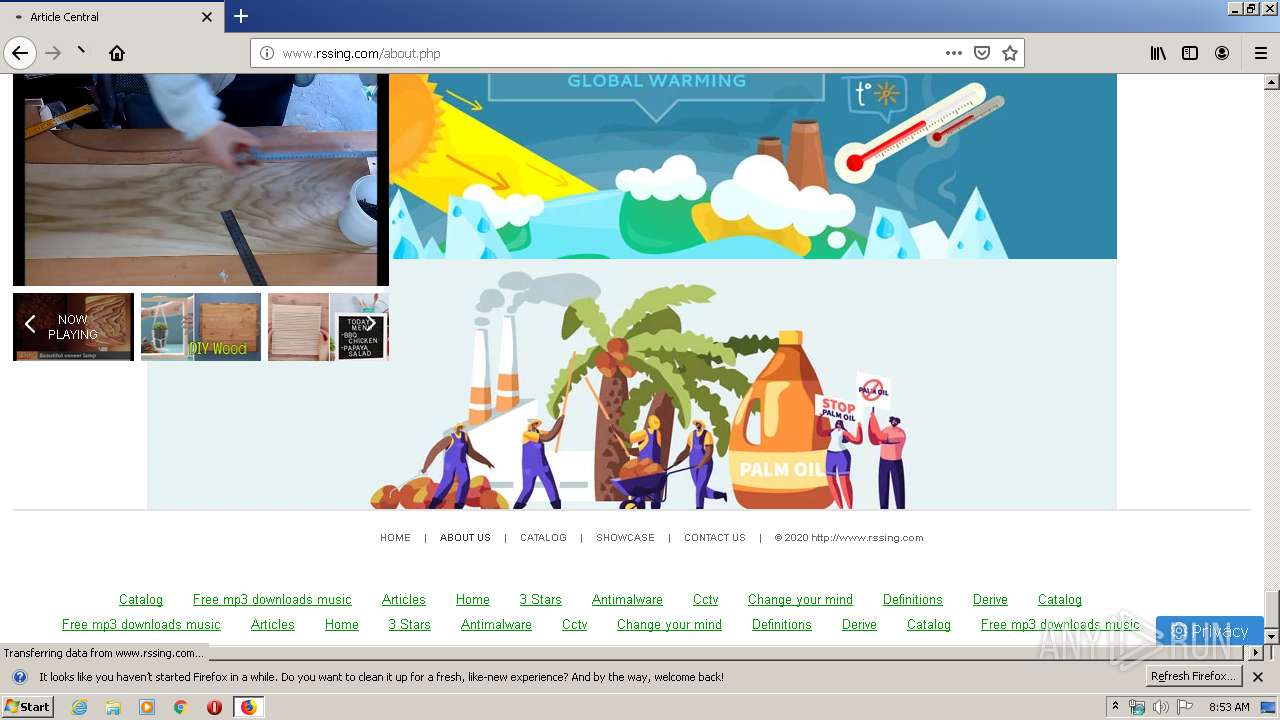
Task: Open Articles link in the lower link row
Action: click(x=273, y=625)
